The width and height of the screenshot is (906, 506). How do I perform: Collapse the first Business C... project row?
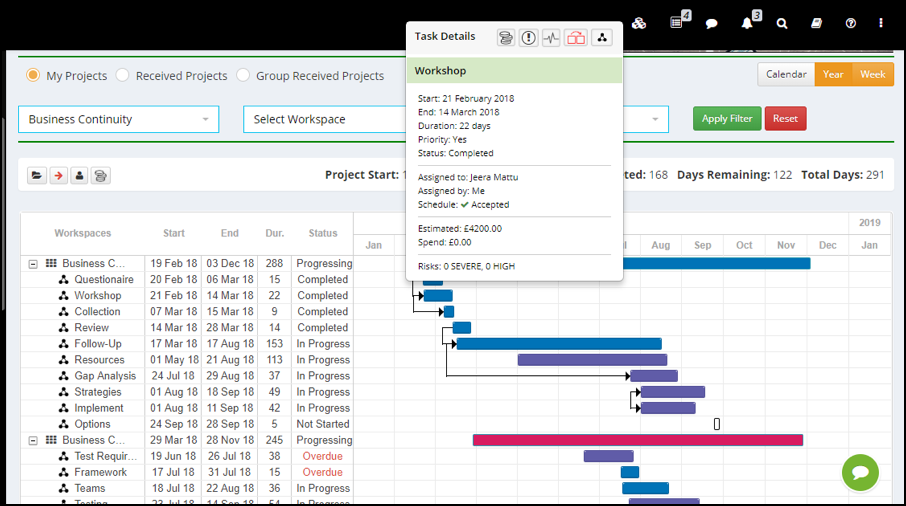point(33,264)
